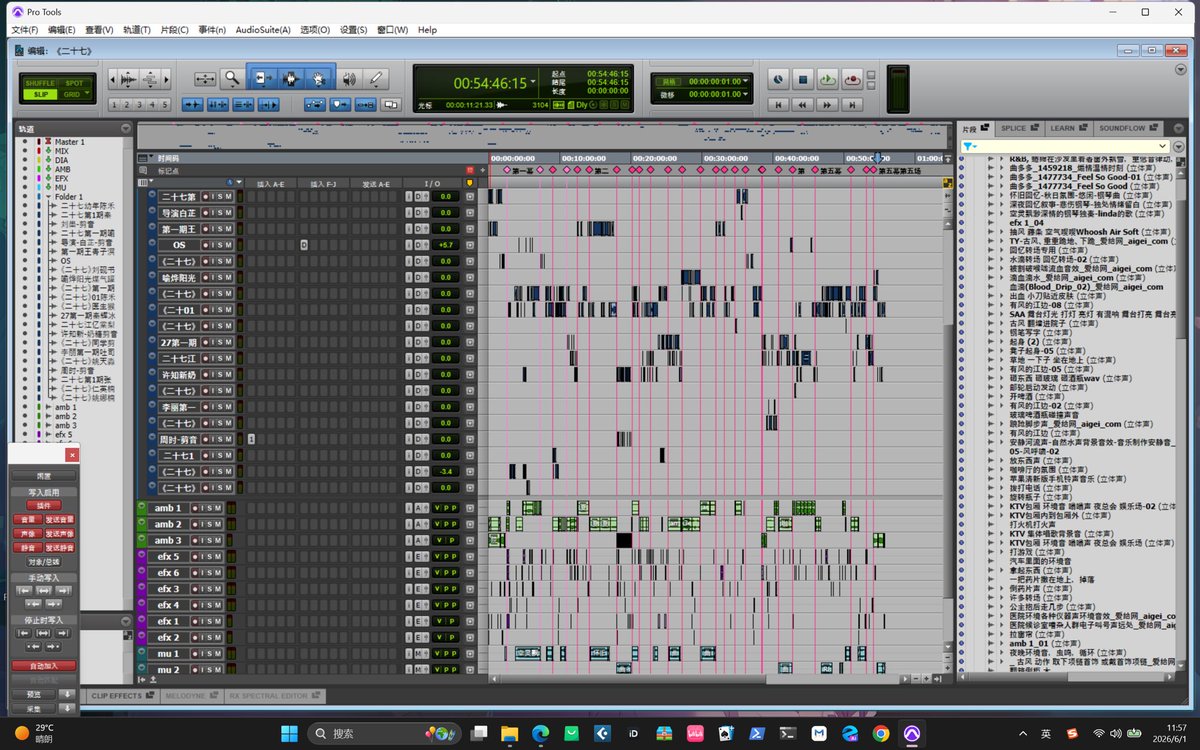Open File Explorer from the taskbar
The height and width of the screenshot is (750, 1200).
click(509, 734)
